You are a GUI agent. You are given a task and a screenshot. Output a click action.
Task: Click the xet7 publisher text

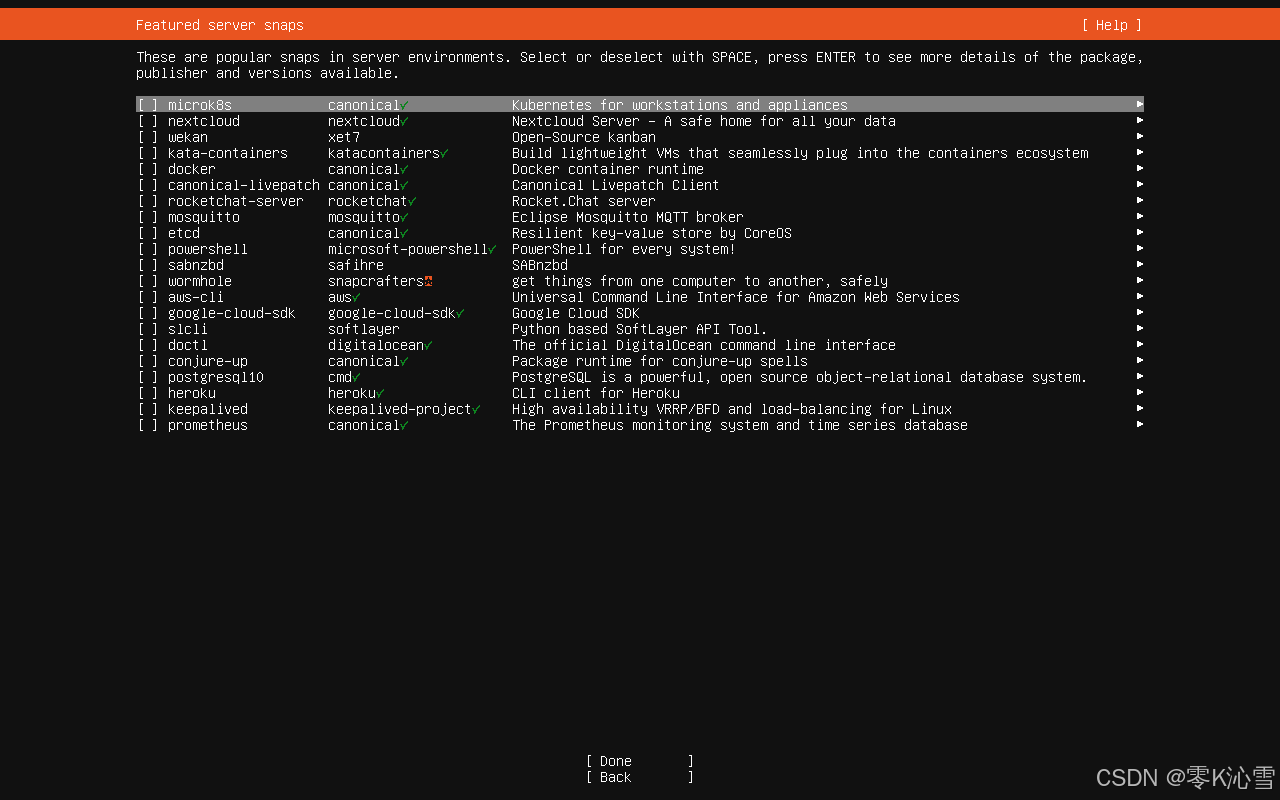pyautogui.click(x=344, y=137)
